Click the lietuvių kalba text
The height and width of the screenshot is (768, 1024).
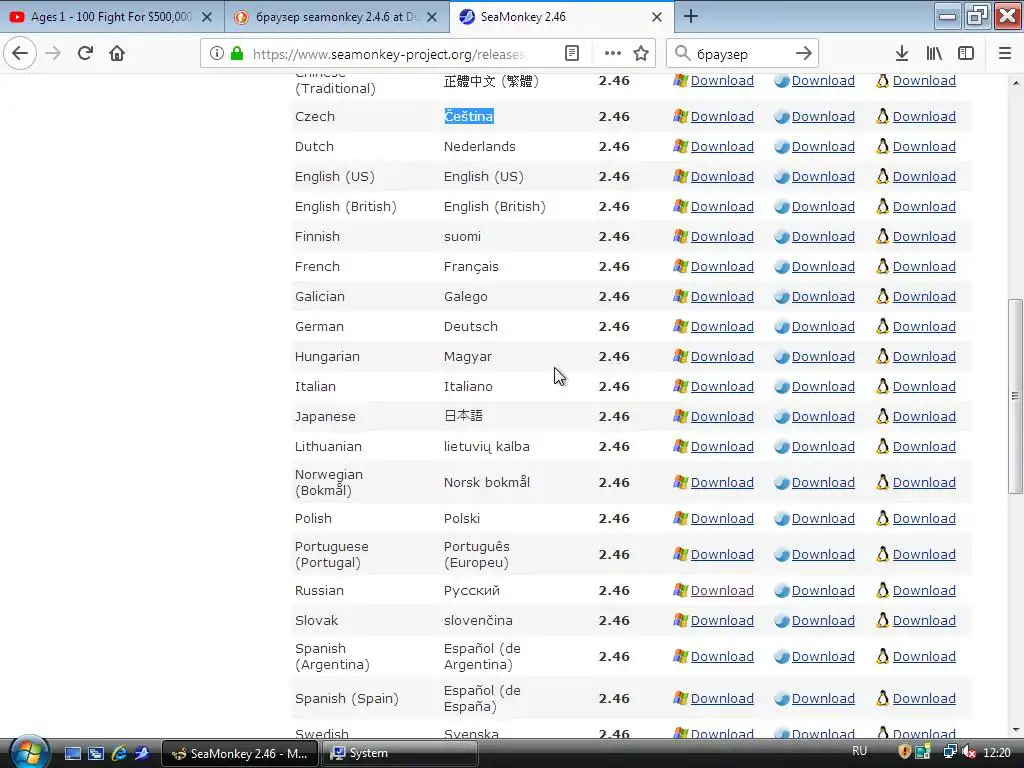pos(487,447)
